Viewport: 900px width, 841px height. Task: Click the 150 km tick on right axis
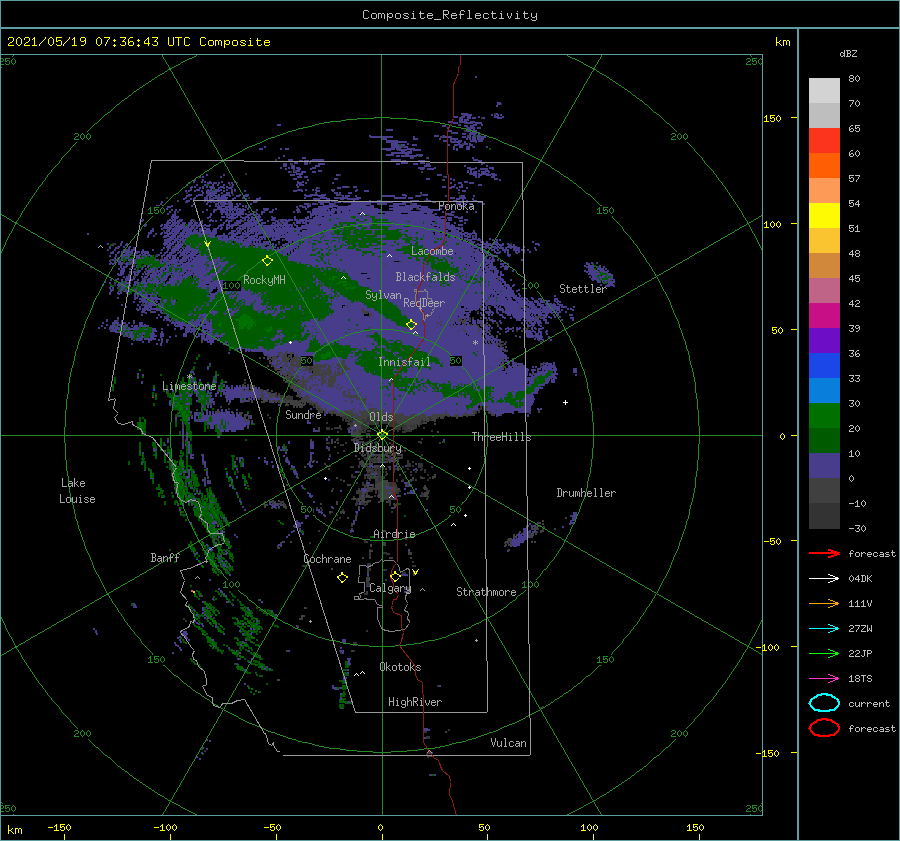click(772, 118)
